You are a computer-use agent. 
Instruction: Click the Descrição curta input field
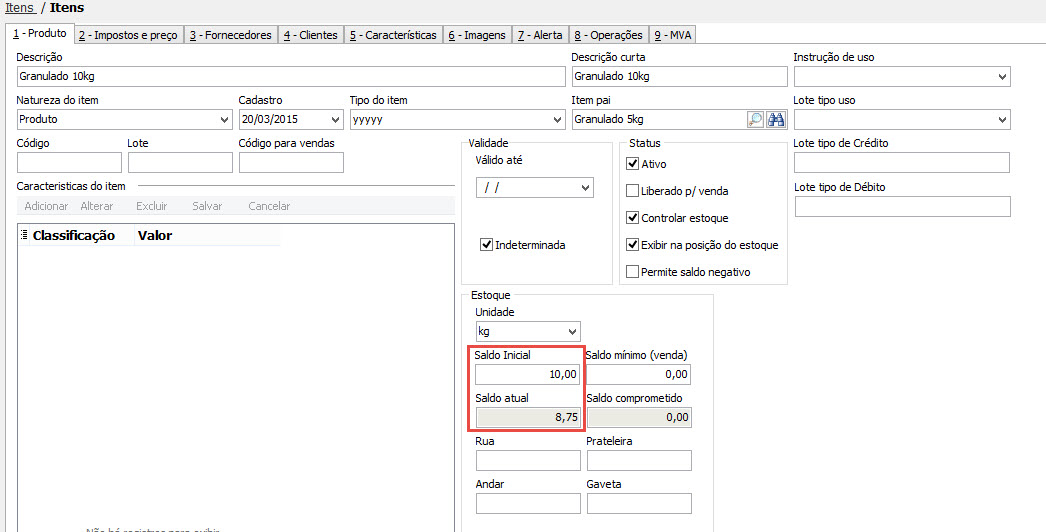(680, 77)
